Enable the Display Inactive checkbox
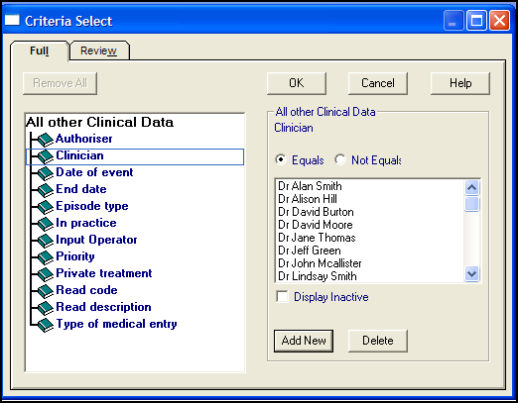This screenshot has height=403, width=518. tap(282, 296)
